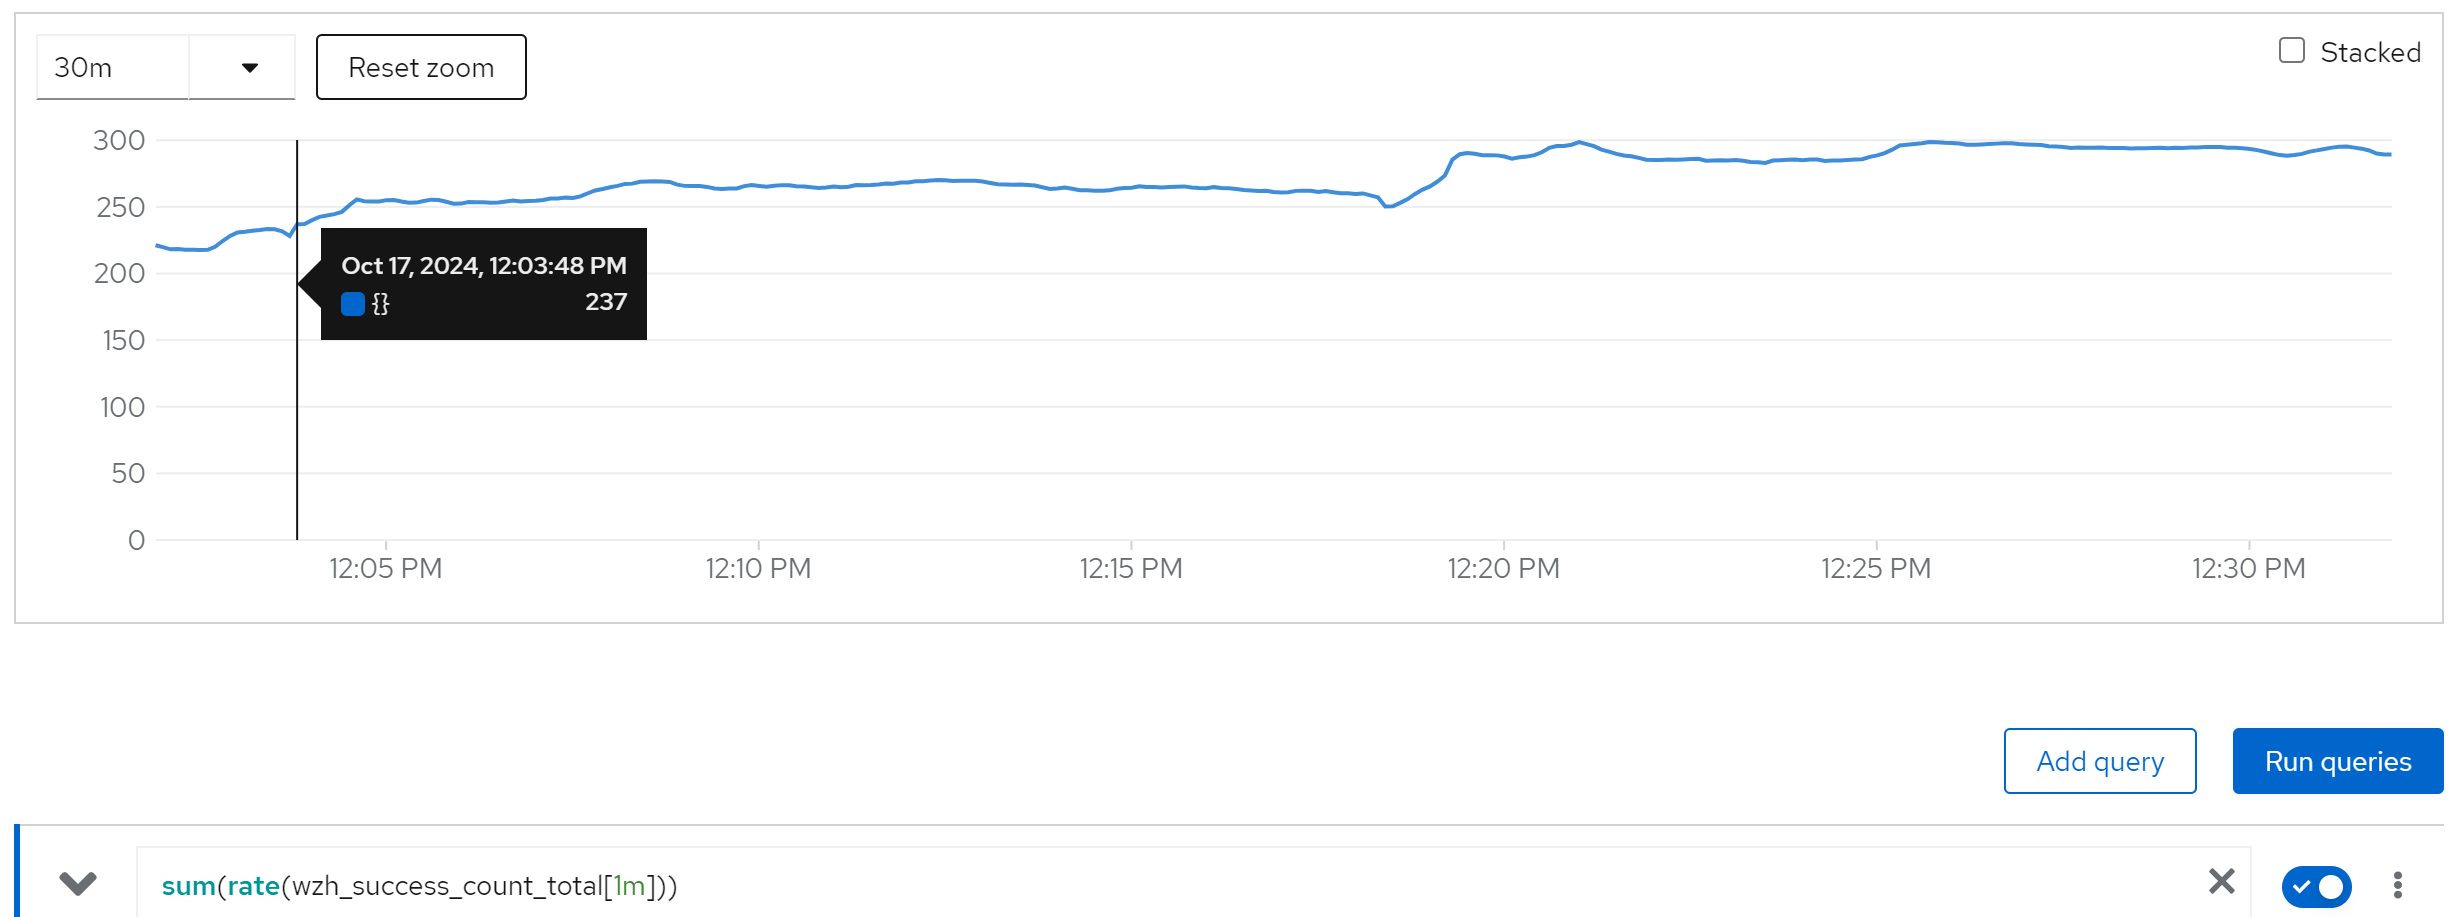Focus the sum(rate(...)) query expression field
This screenshot has width=2461, height=917.
pyautogui.click(x=1100, y=885)
